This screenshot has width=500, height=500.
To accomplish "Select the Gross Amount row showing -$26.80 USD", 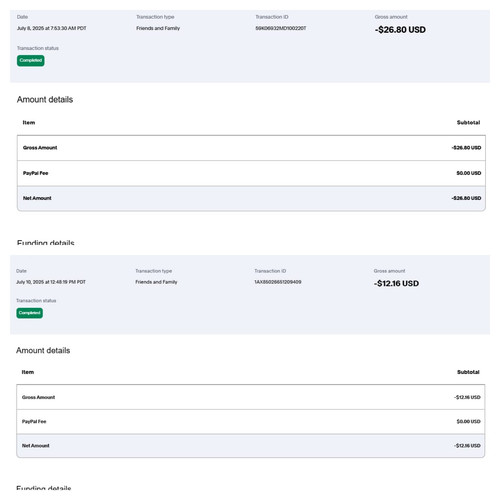I will tap(251, 148).
